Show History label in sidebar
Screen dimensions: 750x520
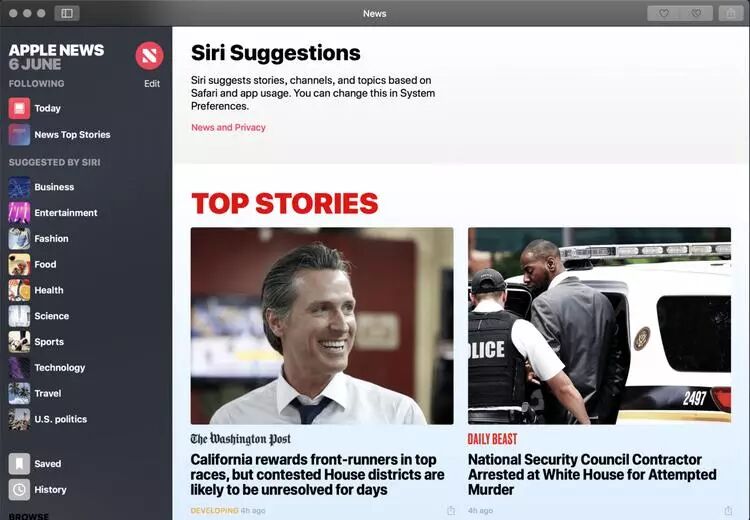click(x=50, y=490)
